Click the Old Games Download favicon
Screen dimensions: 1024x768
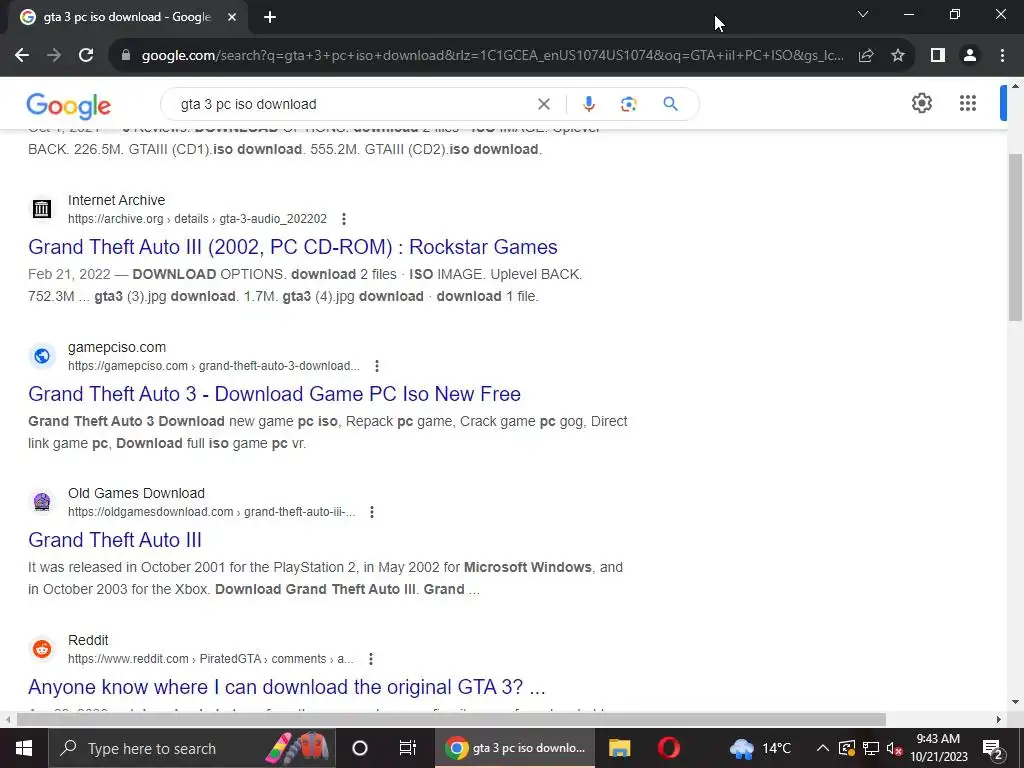(42, 502)
